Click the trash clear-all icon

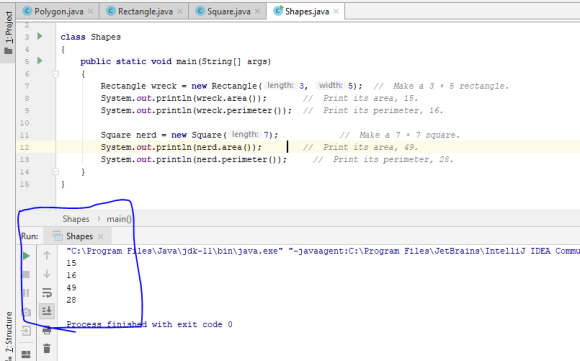(47, 348)
